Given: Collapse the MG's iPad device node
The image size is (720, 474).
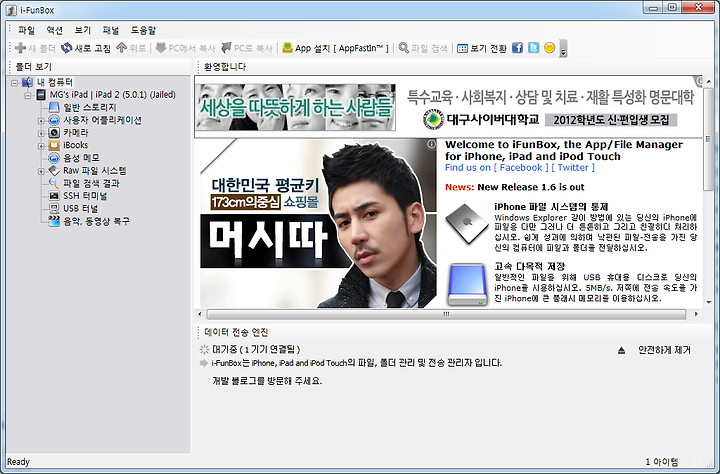Looking at the screenshot, I should pyautogui.click(x=28, y=96).
